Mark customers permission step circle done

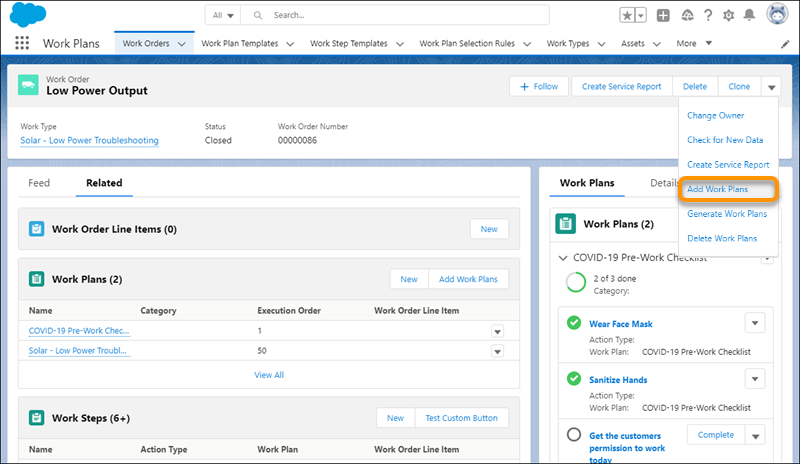tap(574, 434)
